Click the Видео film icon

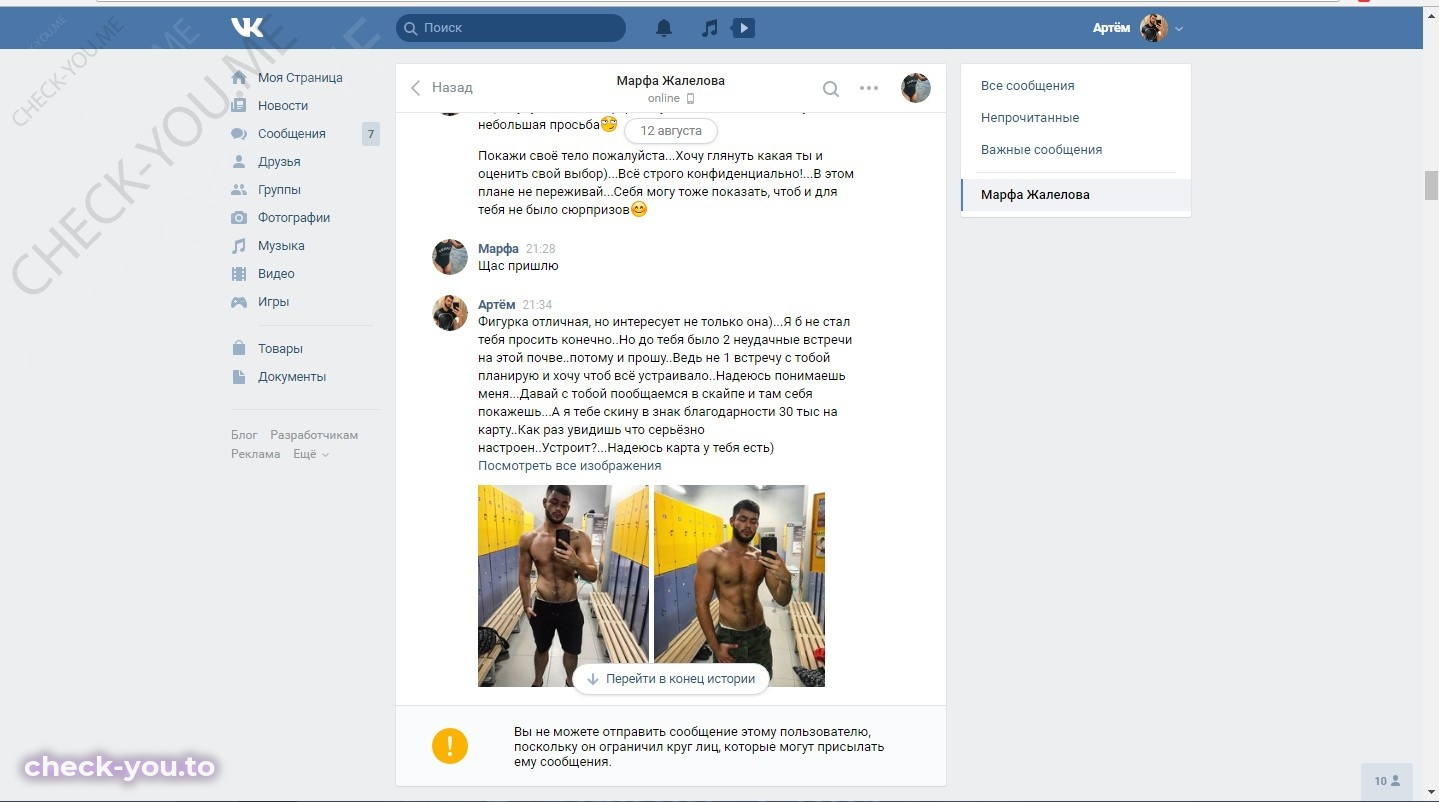(x=239, y=274)
